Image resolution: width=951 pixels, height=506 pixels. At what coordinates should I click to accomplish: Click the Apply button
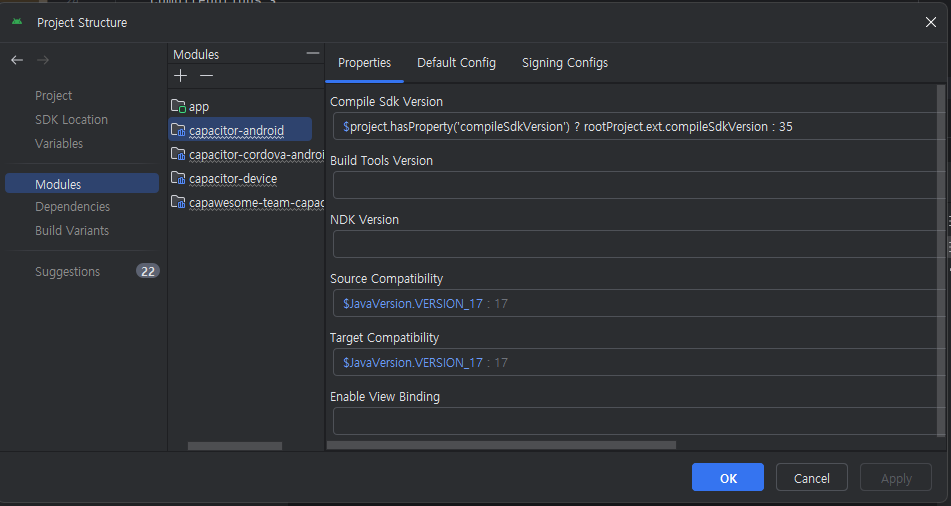[896, 477]
